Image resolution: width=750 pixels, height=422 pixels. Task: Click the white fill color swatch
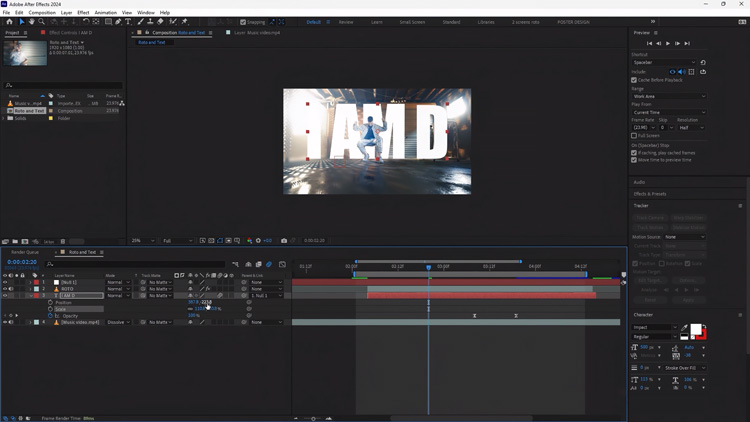tap(696, 329)
